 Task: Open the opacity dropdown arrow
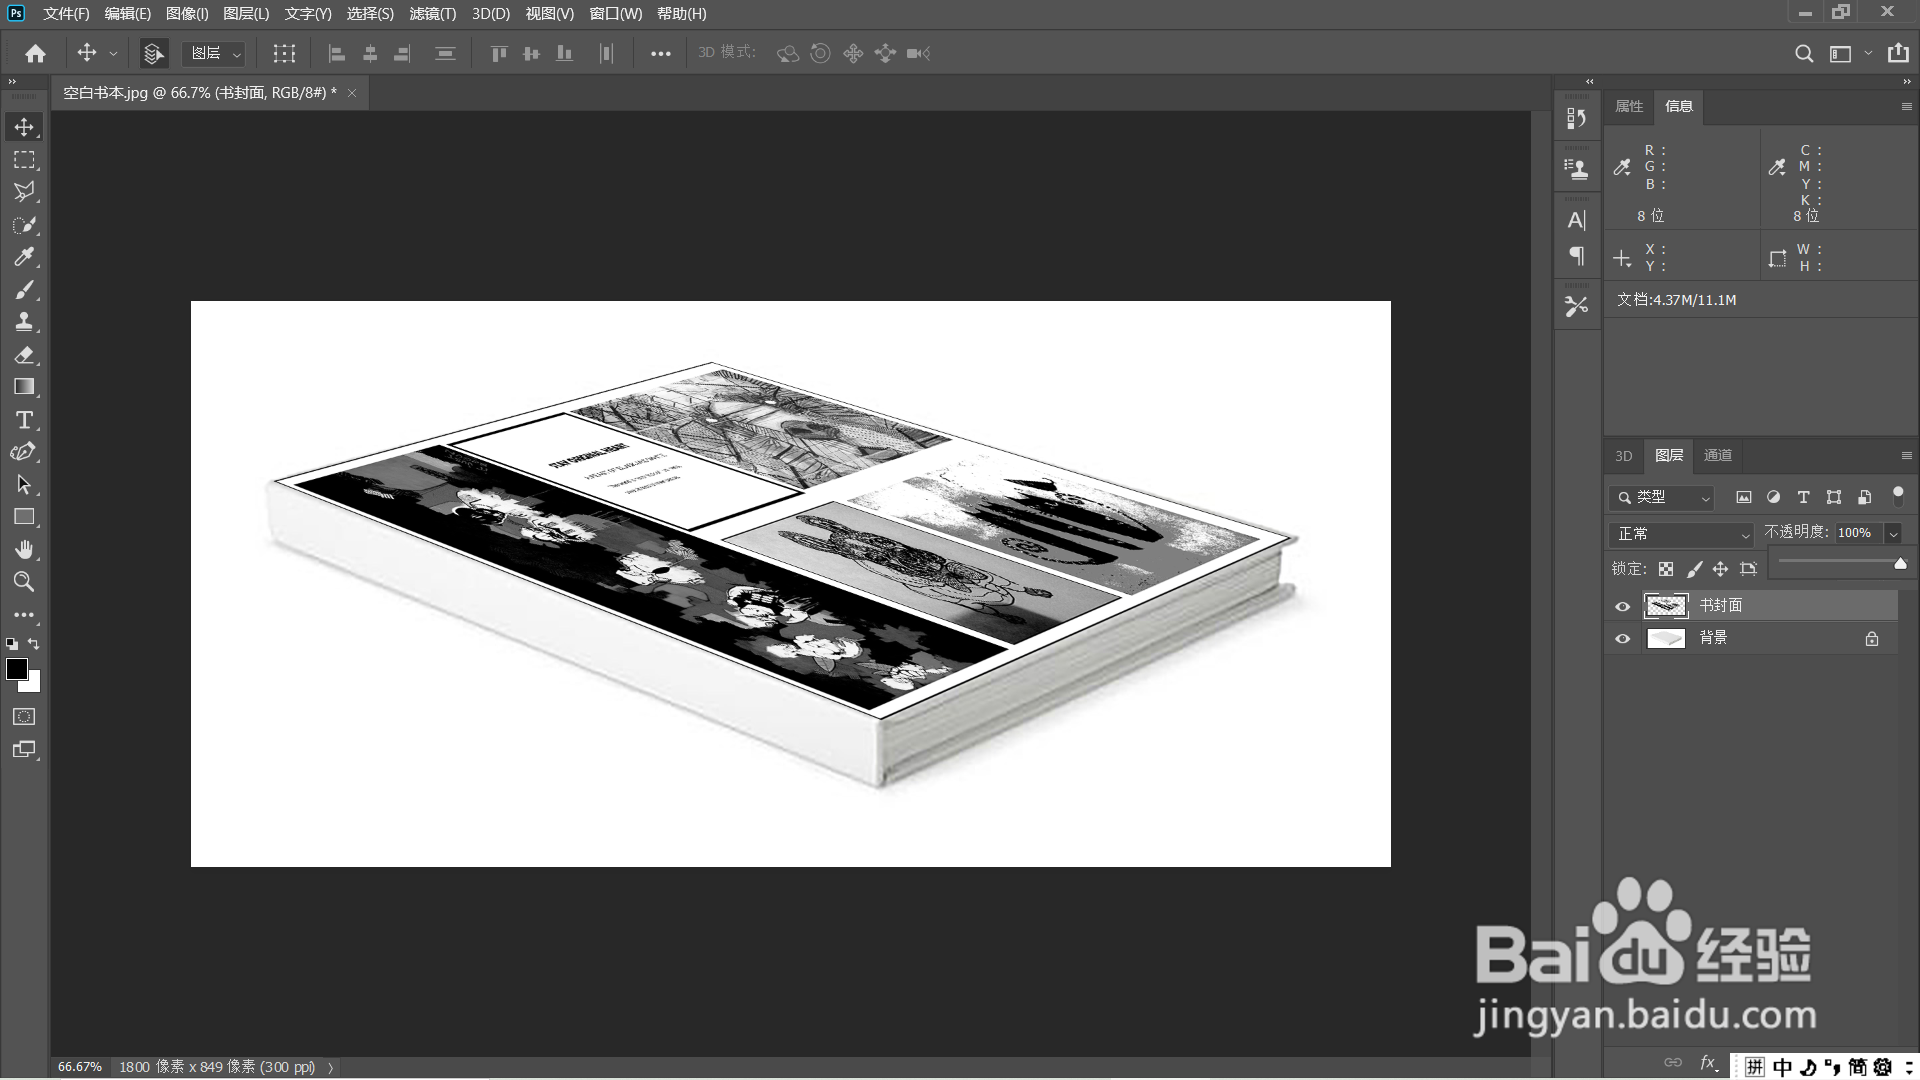1893,534
